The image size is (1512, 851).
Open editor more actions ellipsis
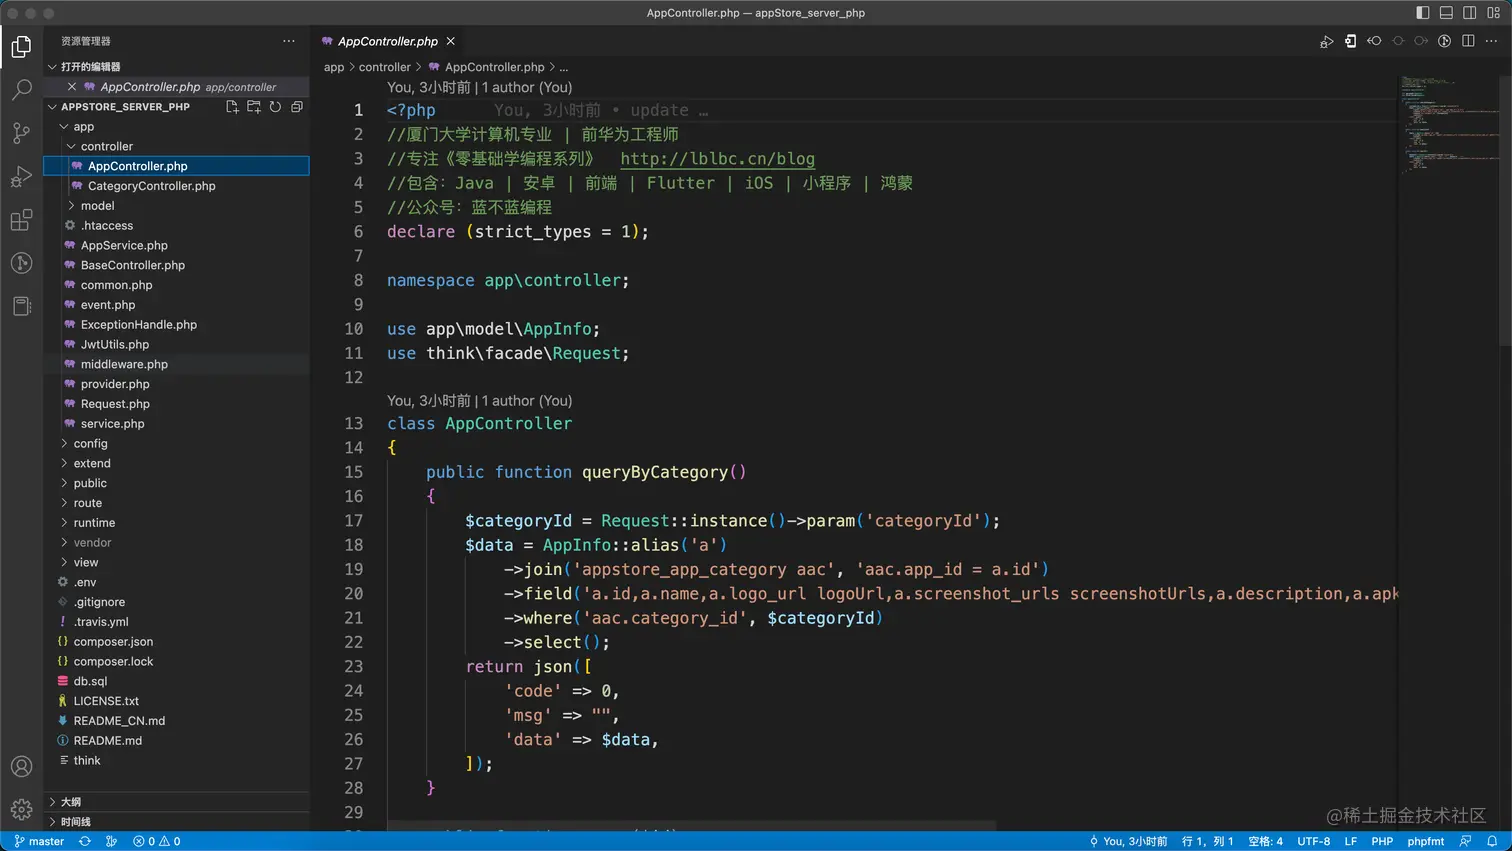coord(1491,41)
